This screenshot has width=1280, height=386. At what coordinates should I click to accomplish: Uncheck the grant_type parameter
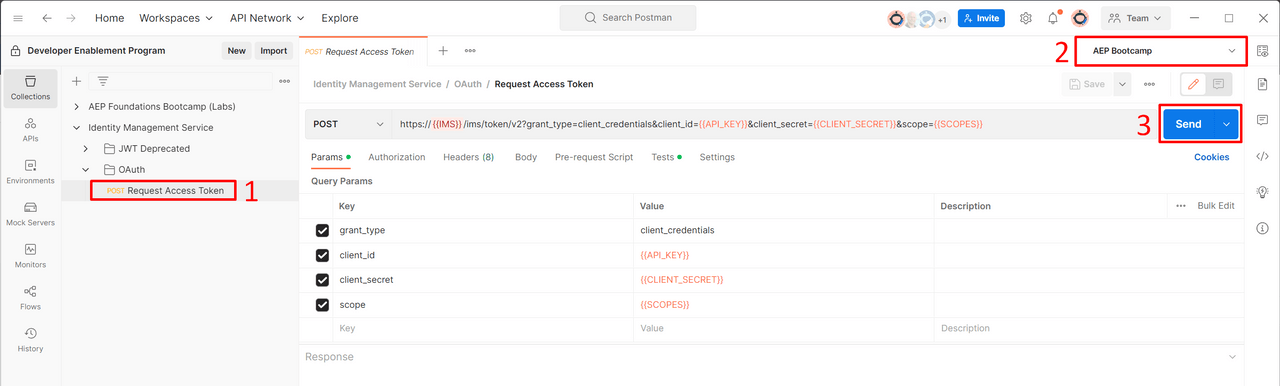click(x=322, y=230)
